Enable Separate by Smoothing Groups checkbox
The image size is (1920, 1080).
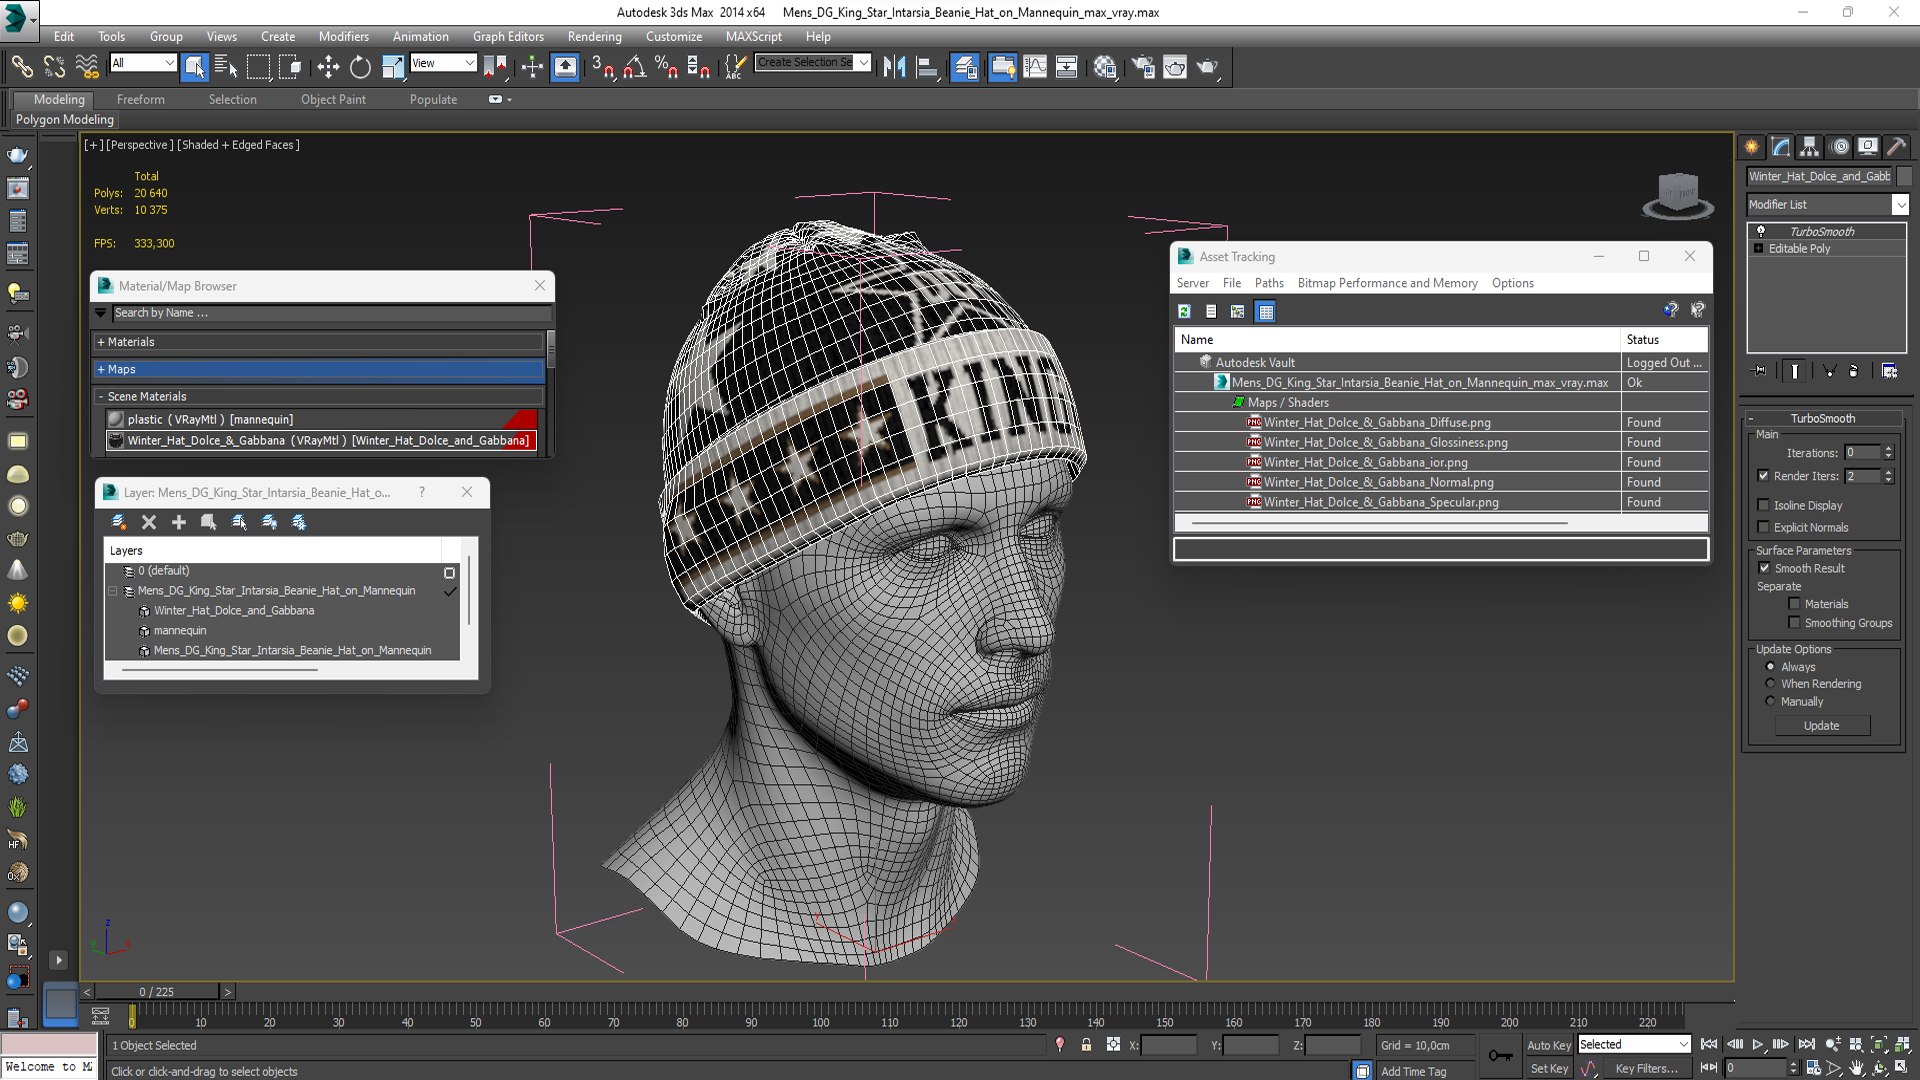pos(1794,623)
